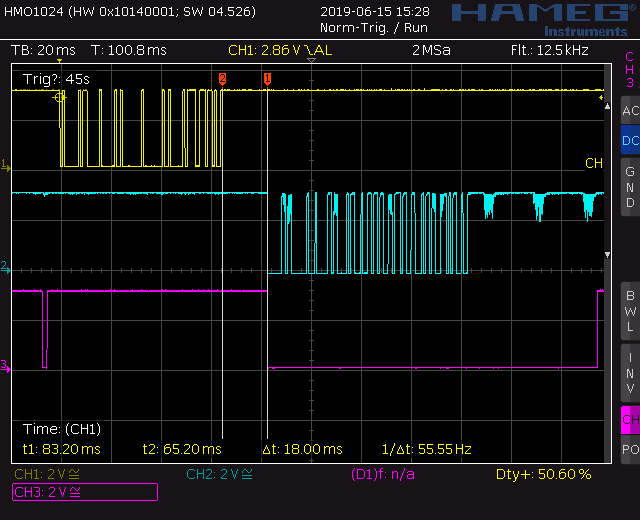Screen dimensions: 640x520
Task: Select the CH3: 2 V channel box
Action: (84, 491)
